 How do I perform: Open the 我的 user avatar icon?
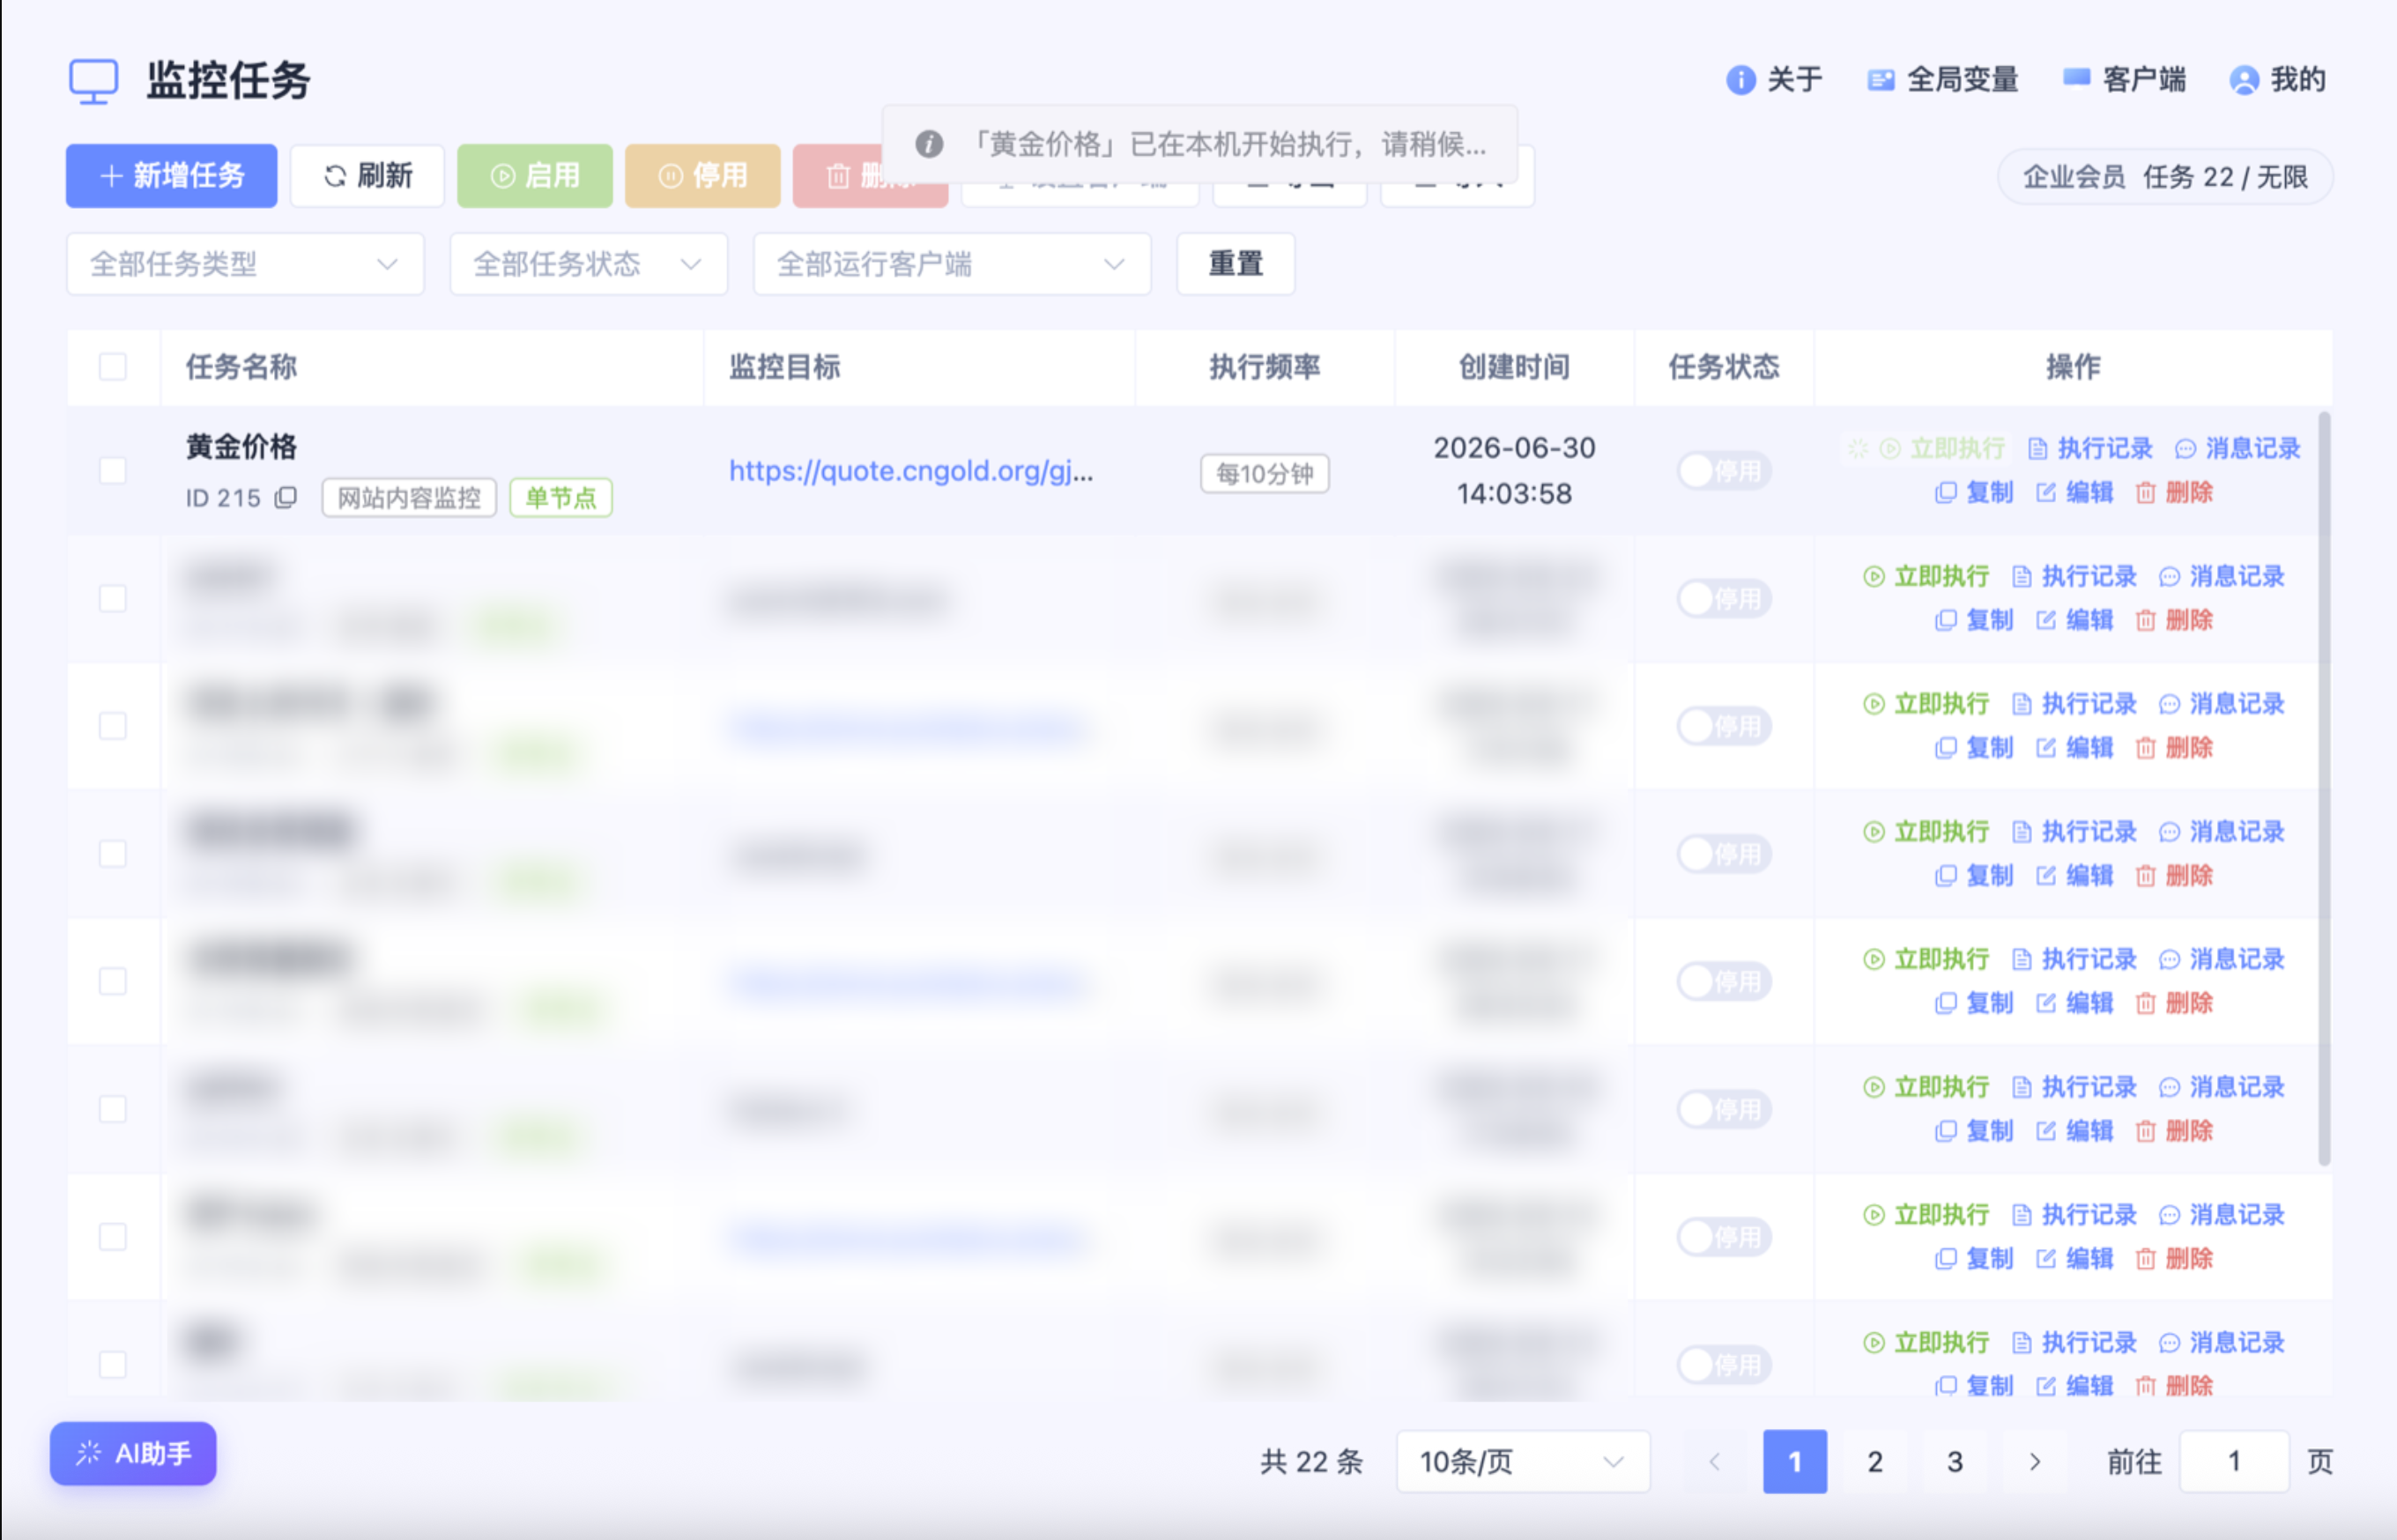[x=2244, y=80]
